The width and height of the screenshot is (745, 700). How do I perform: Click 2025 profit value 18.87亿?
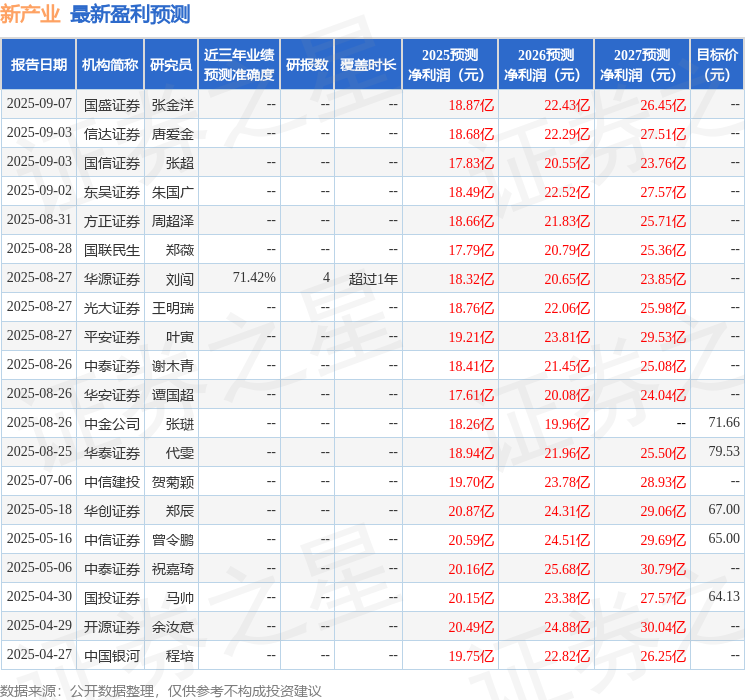[471, 105]
